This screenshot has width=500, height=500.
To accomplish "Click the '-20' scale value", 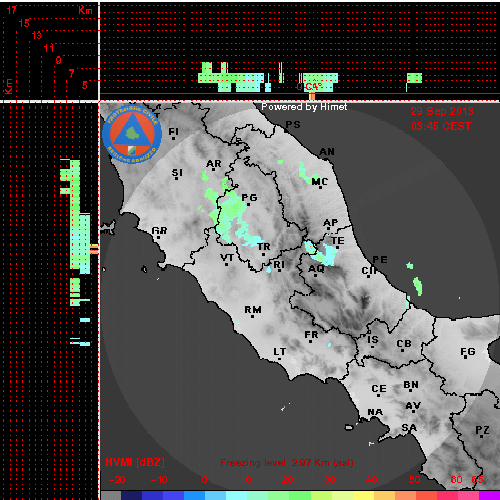I will point(117,480).
